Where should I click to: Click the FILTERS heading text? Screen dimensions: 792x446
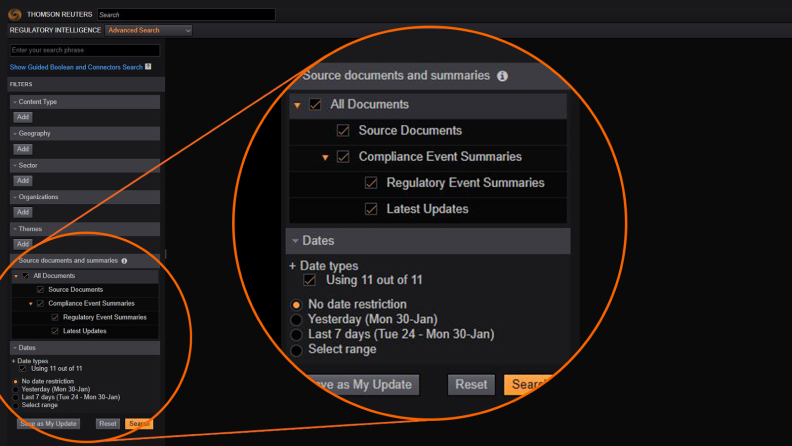click(21, 84)
